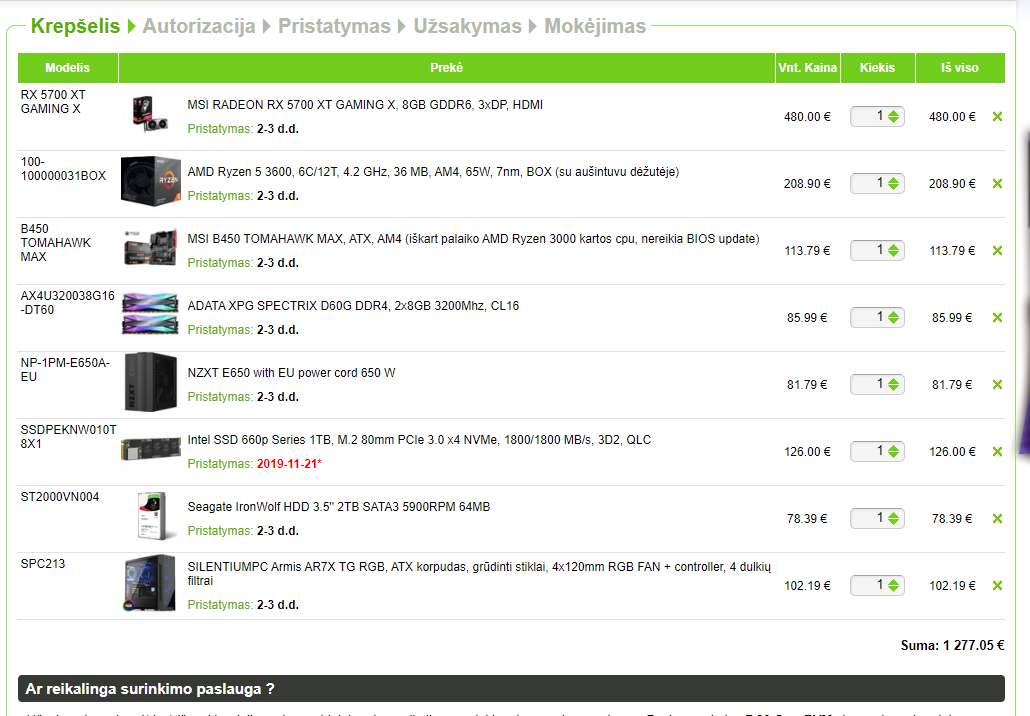Viewport: 1030px width, 716px height.
Task: Open the AMD Ryzen 5 3600 product link
Action: click(433, 172)
